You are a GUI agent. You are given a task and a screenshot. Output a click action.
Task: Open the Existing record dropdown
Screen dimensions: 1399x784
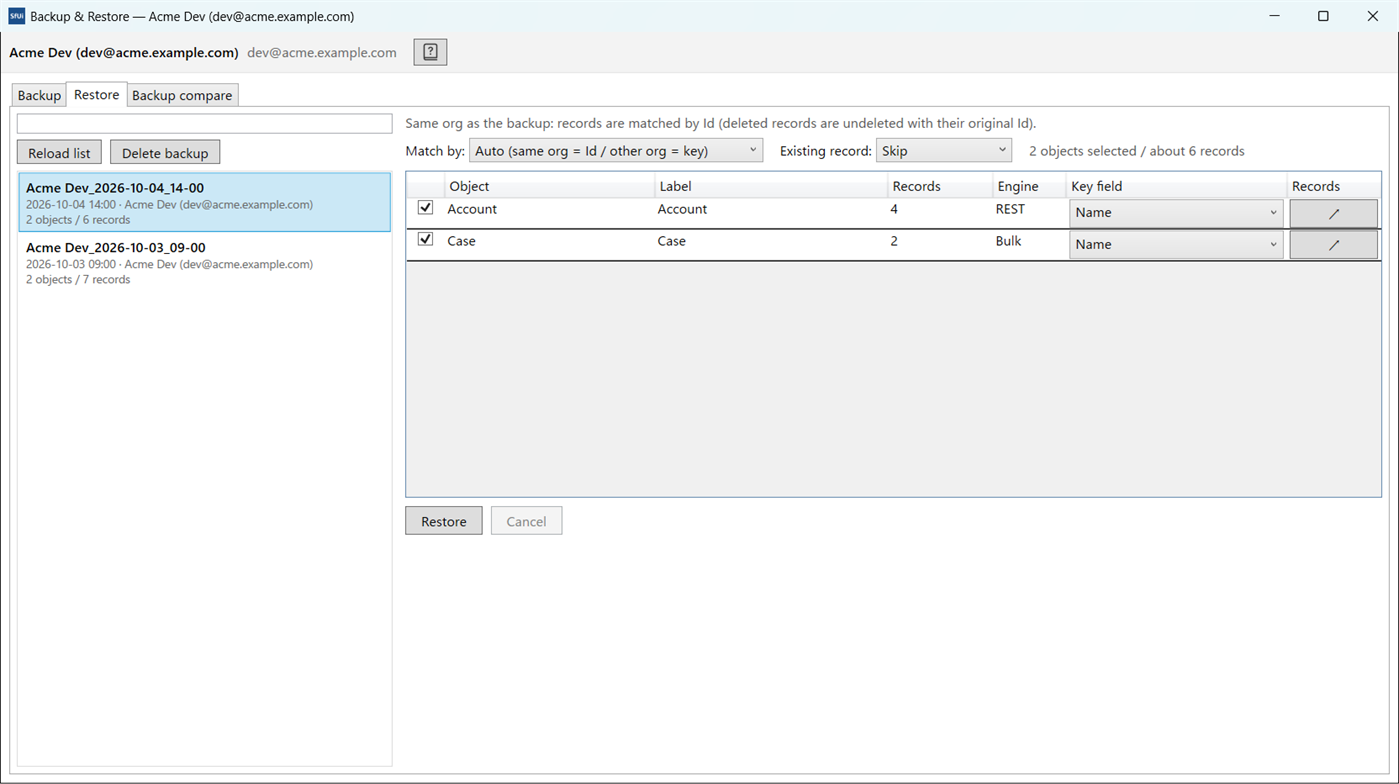point(944,150)
